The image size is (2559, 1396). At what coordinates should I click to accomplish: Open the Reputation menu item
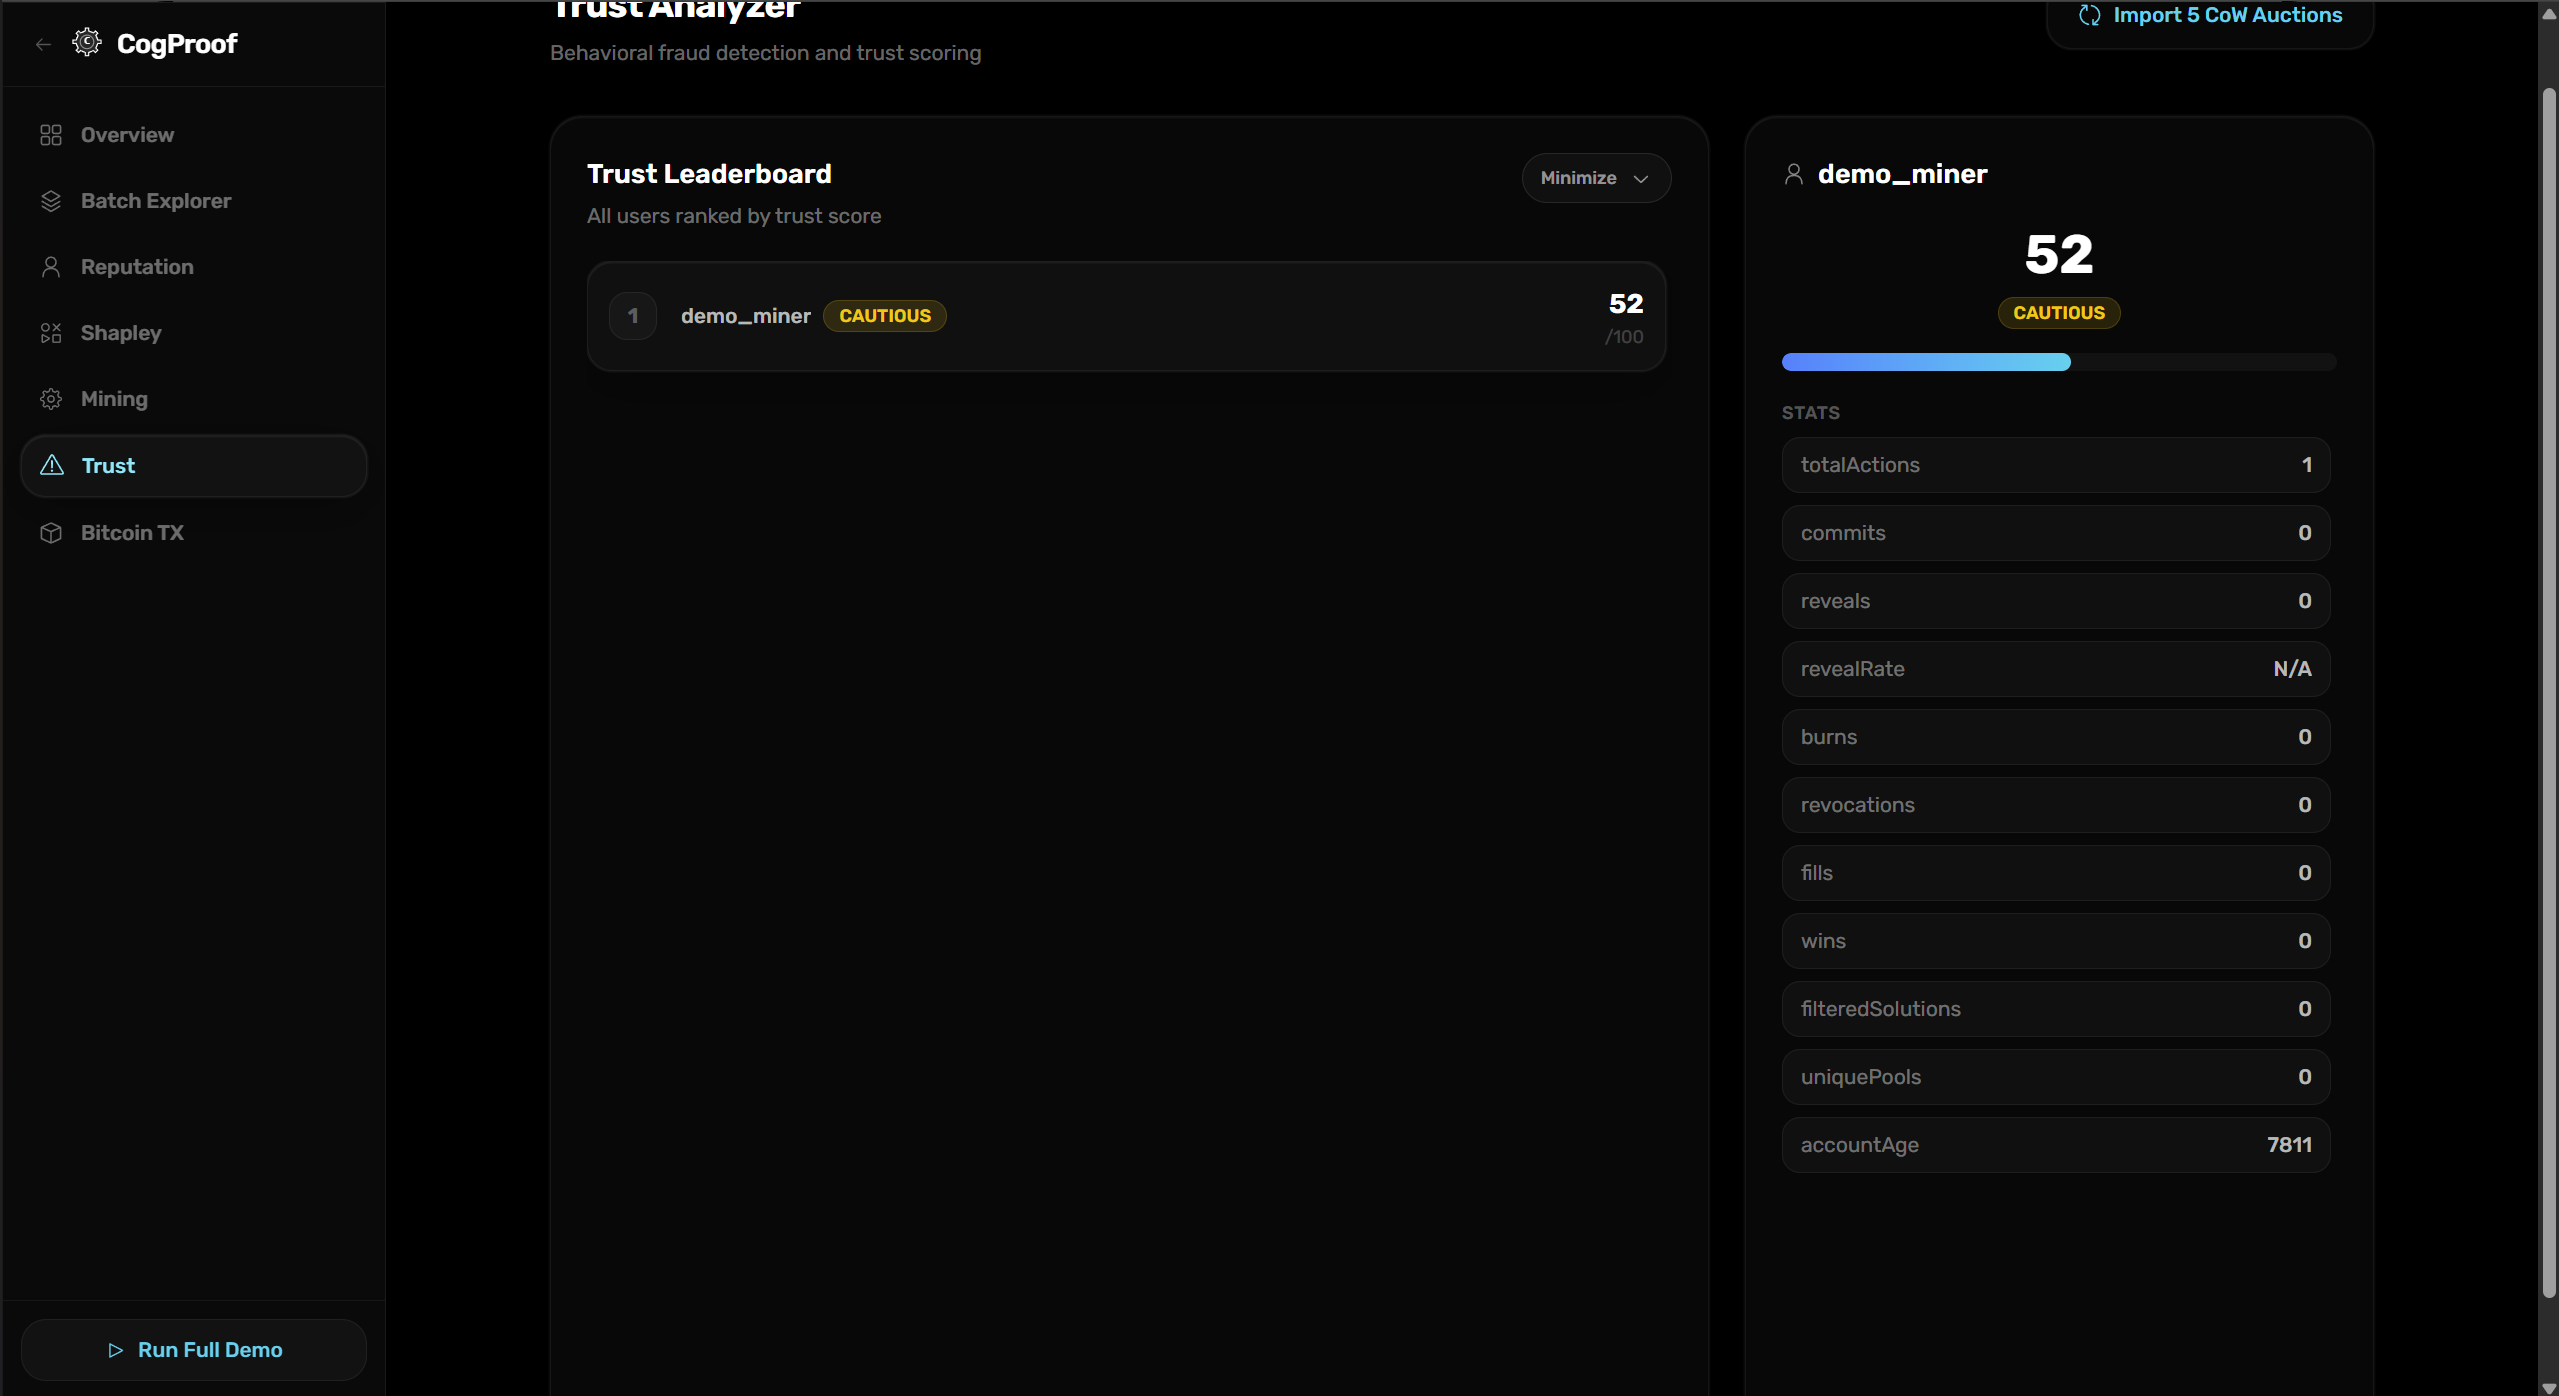(137, 267)
